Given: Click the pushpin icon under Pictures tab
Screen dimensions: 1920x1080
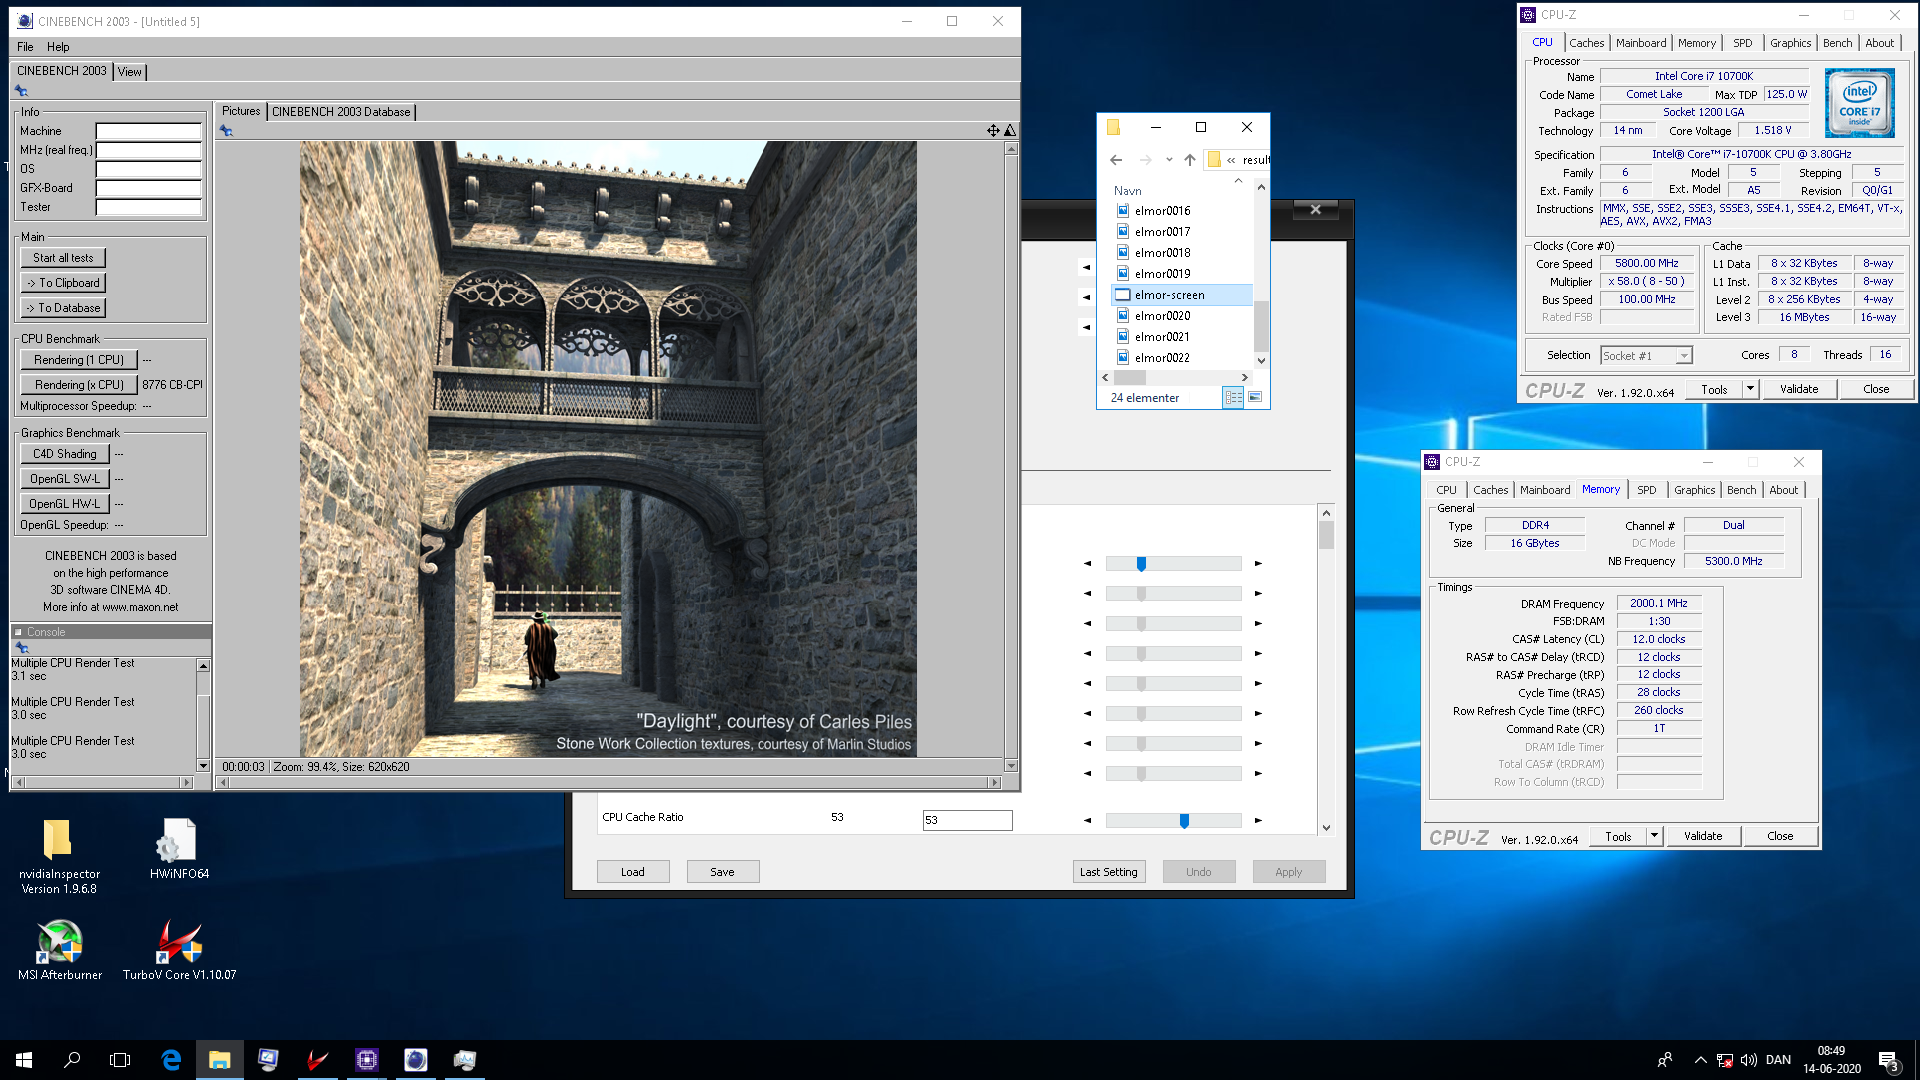Looking at the screenshot, I should tap(226, 130).
